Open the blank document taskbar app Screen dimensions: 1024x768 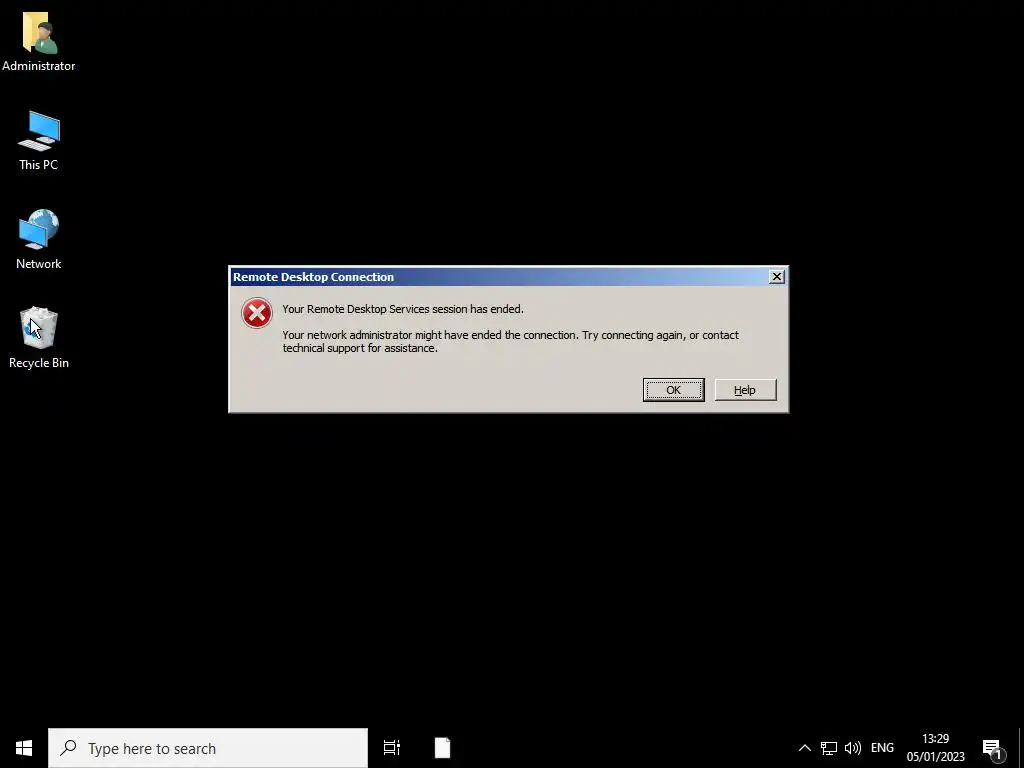point(443,748)
